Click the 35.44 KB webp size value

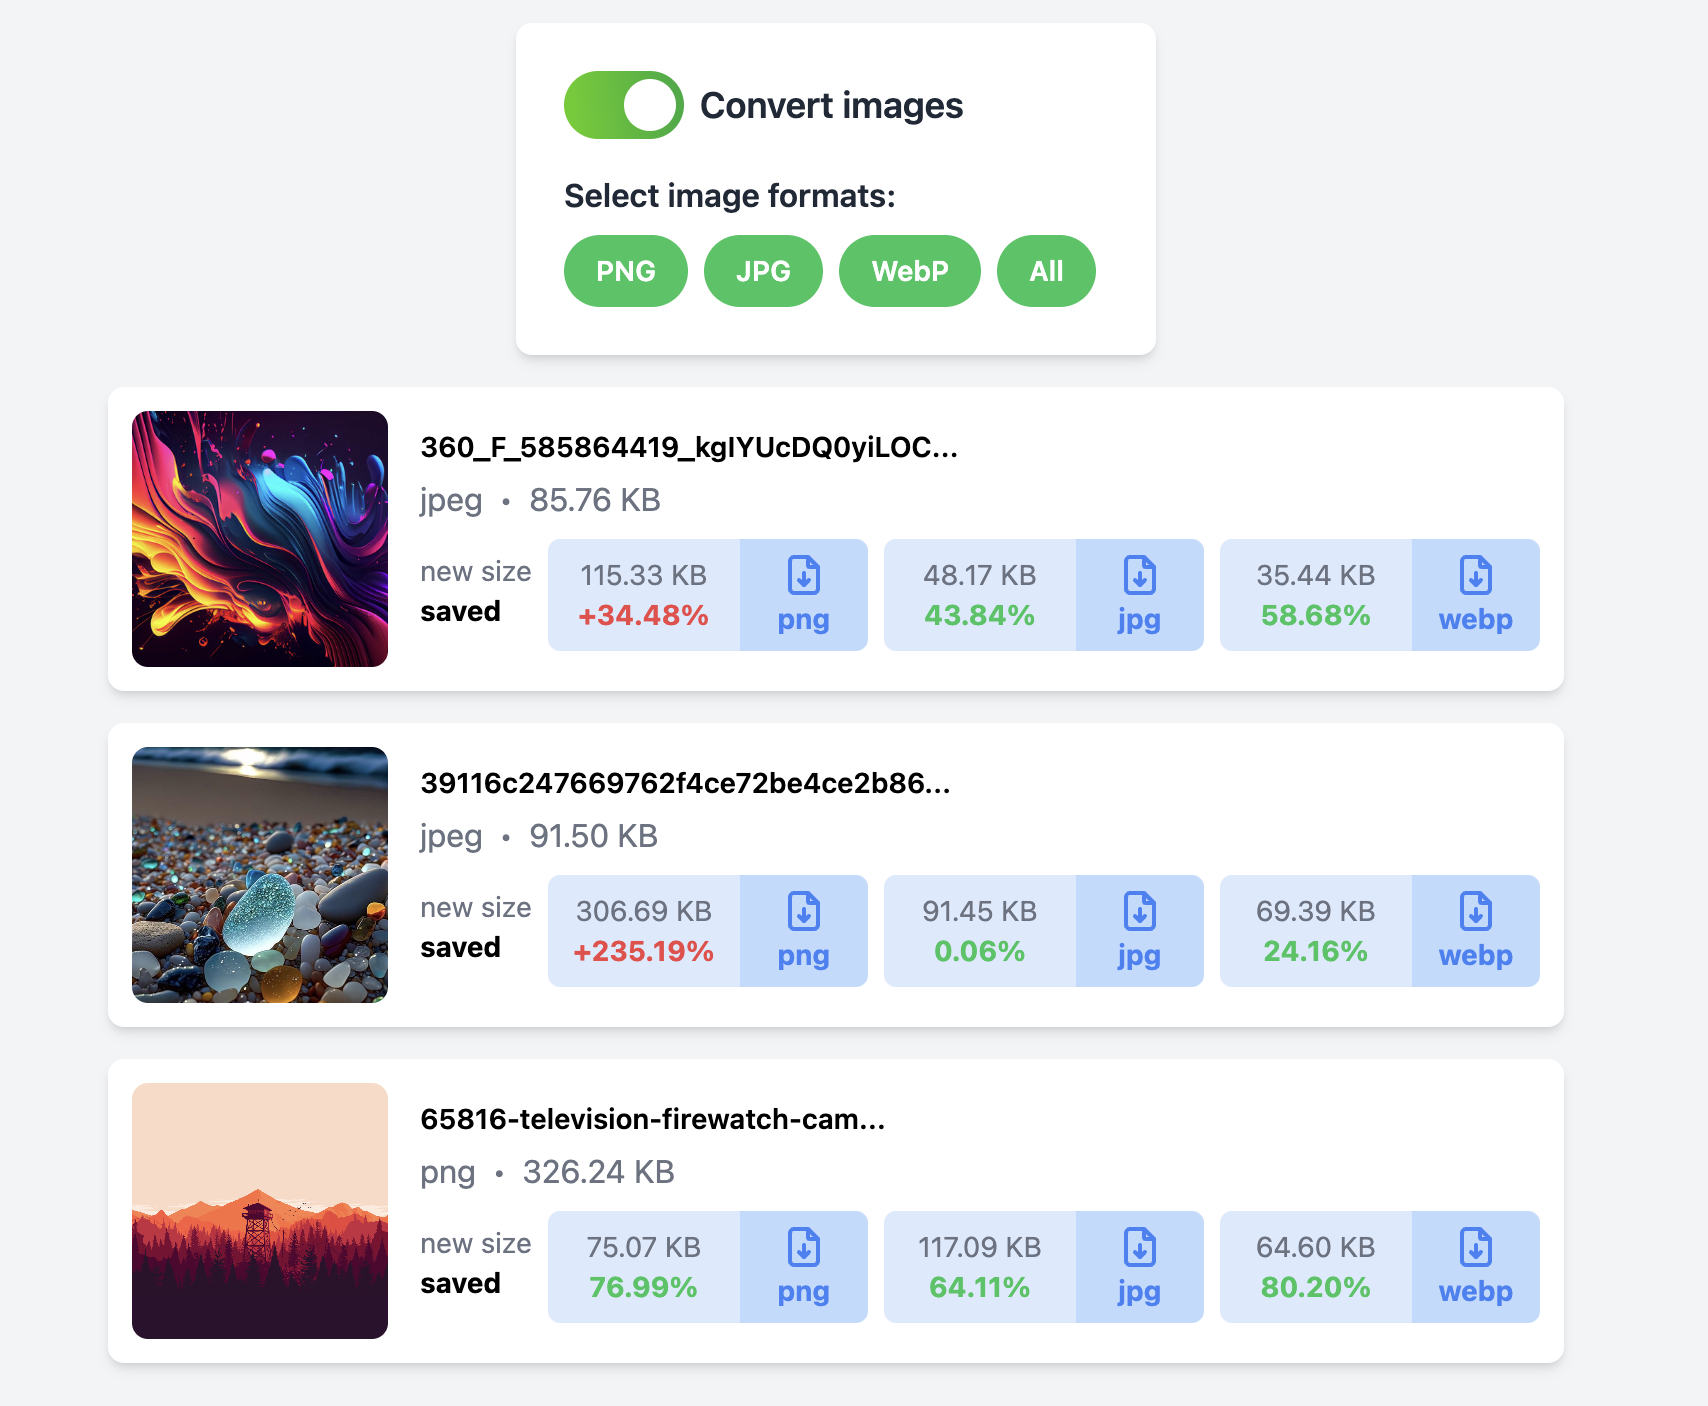(1316, 575)
